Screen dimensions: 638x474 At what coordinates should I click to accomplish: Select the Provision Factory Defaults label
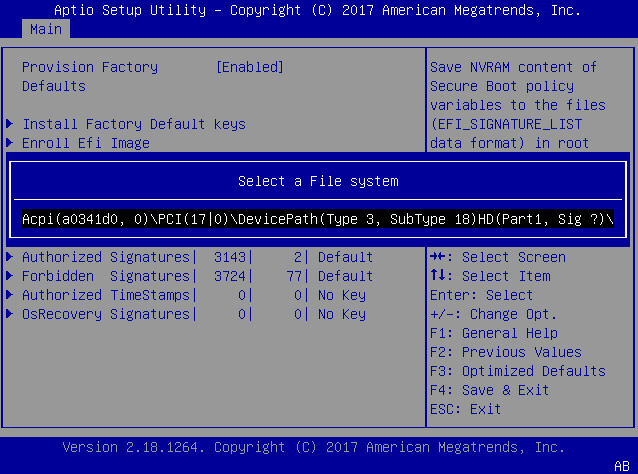click(90, 76)
